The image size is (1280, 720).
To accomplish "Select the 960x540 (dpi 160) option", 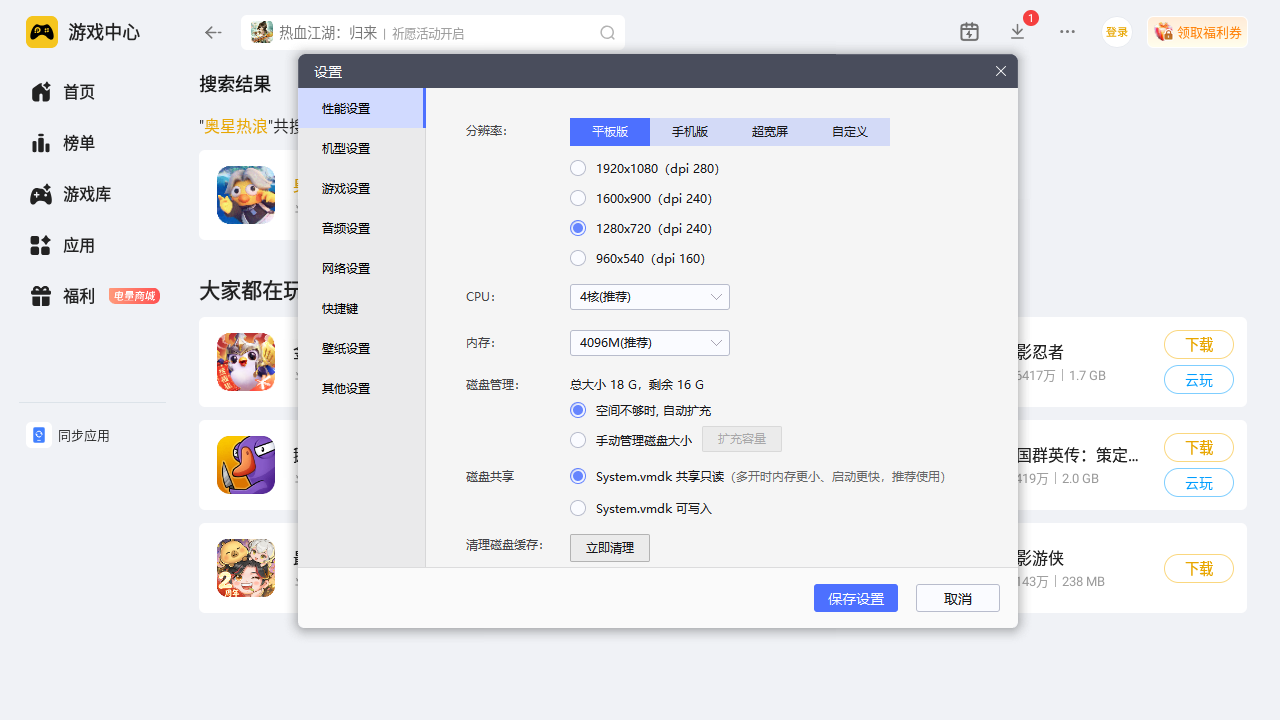I will coord(578,258).
